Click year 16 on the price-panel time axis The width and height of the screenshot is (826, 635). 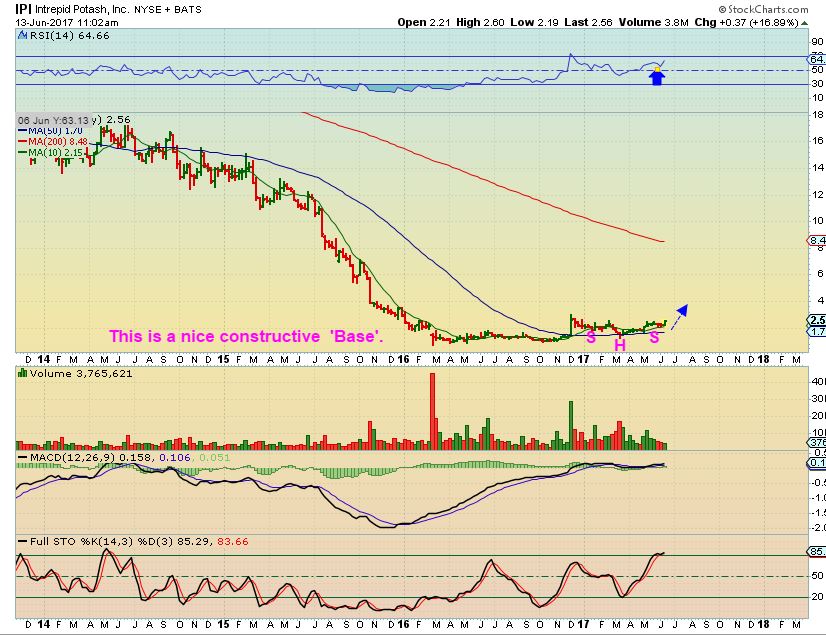403,359
